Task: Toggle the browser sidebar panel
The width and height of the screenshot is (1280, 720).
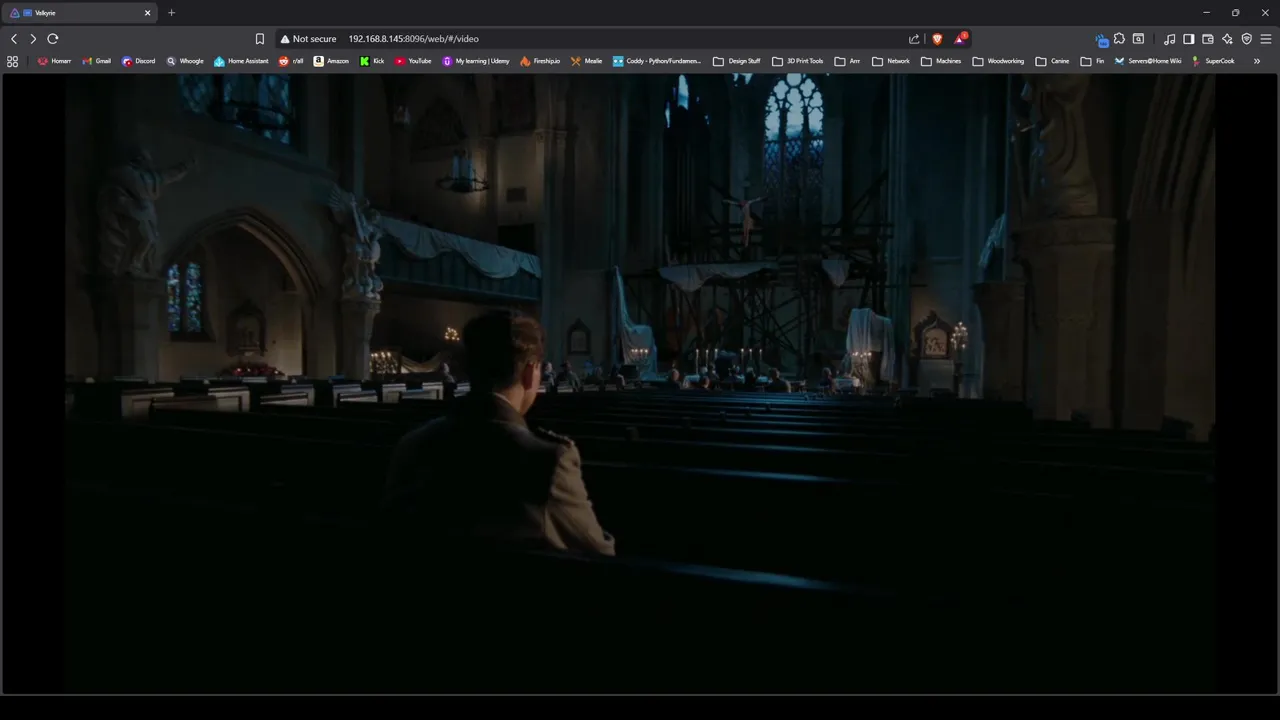Action: click(x=1189, y=39)
